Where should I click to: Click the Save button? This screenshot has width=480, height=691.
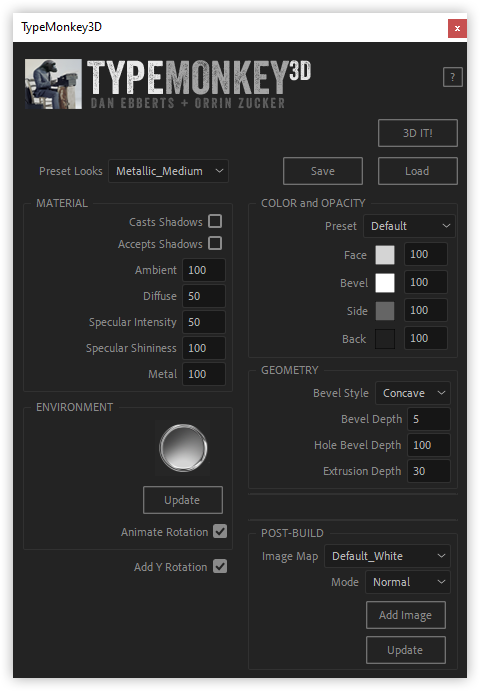pos(323,171)
